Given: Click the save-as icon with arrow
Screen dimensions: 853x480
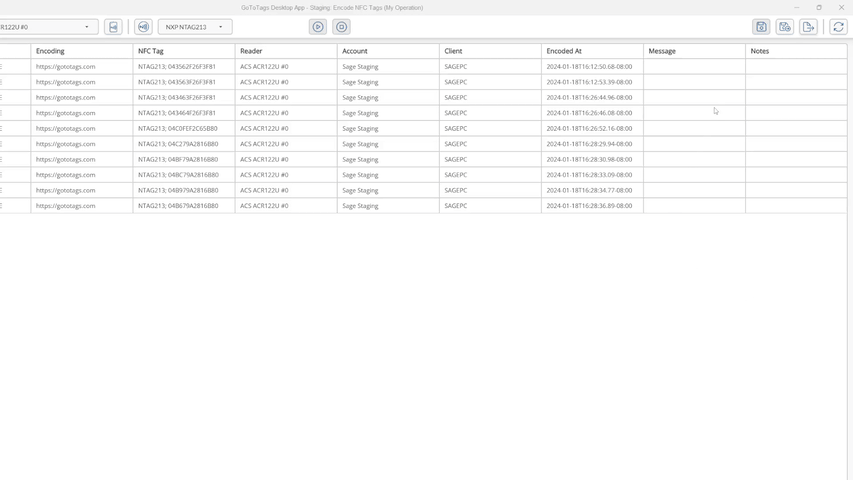Looking at the screenshot, I should tap(785, 27).
